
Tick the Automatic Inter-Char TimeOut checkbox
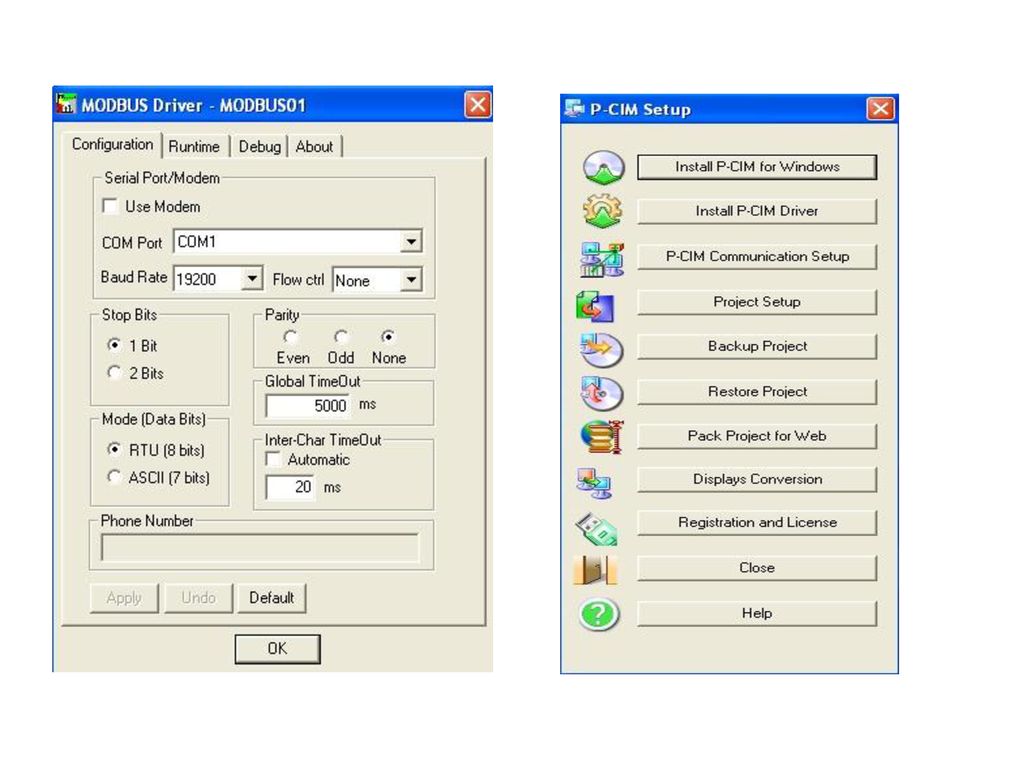click(273, 459)
